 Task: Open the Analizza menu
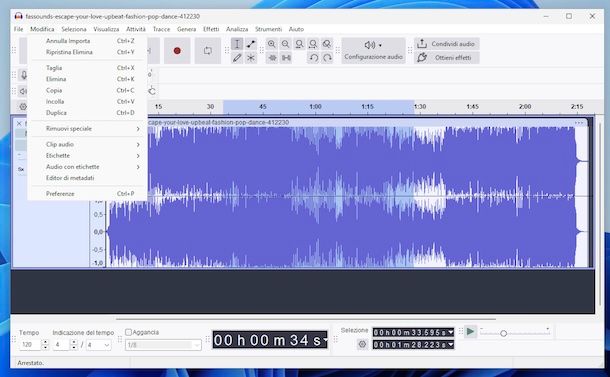point(237,29)
